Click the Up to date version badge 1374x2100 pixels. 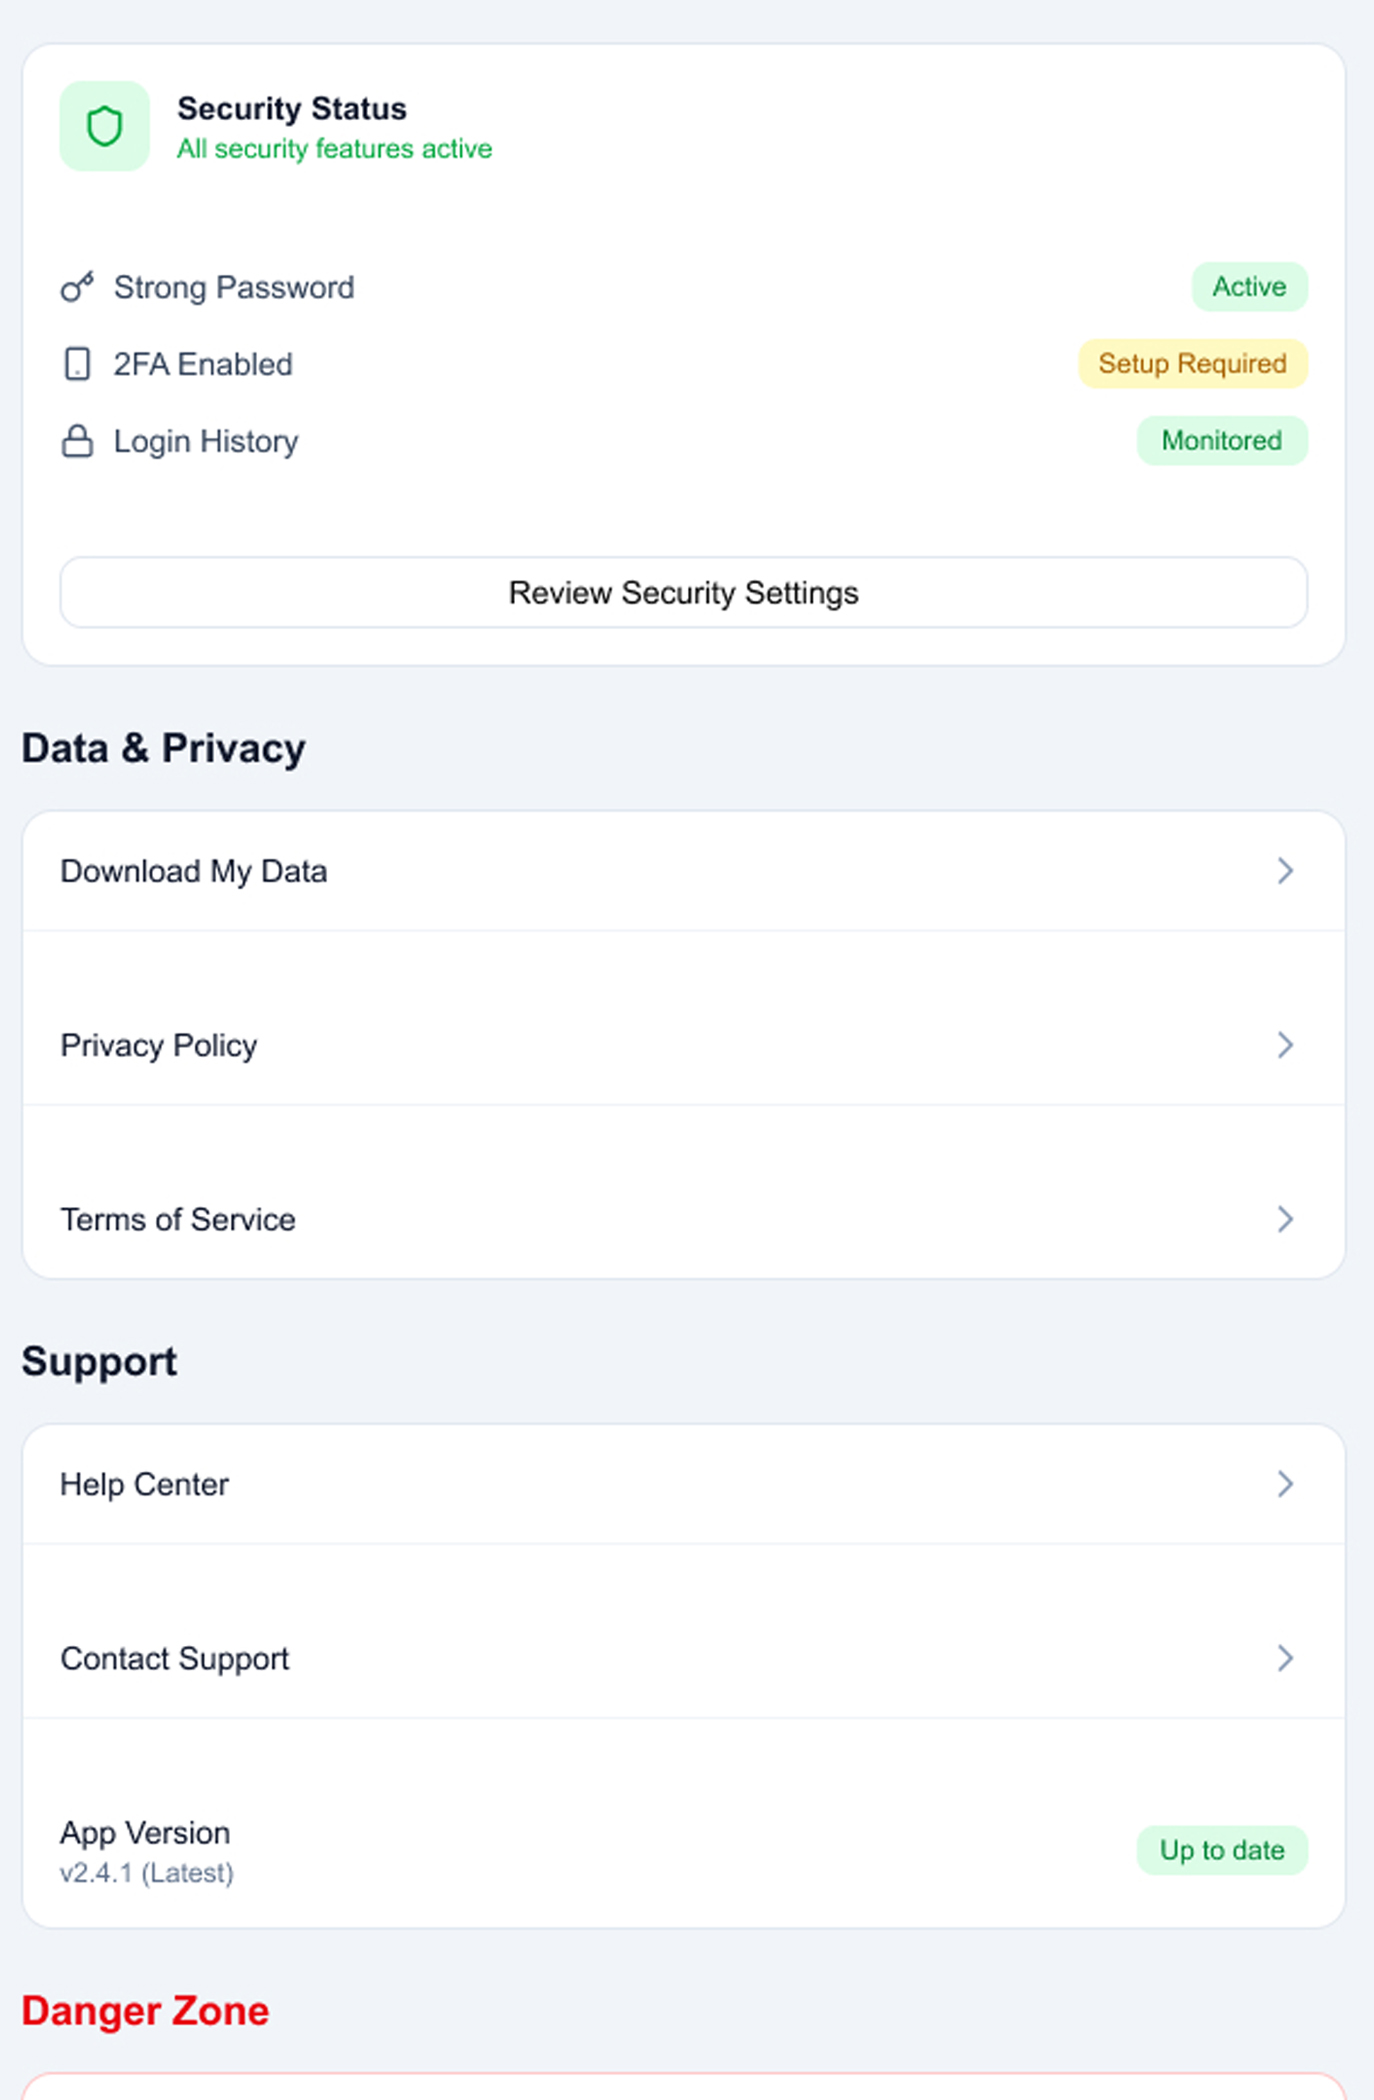pos(1221,1850)
